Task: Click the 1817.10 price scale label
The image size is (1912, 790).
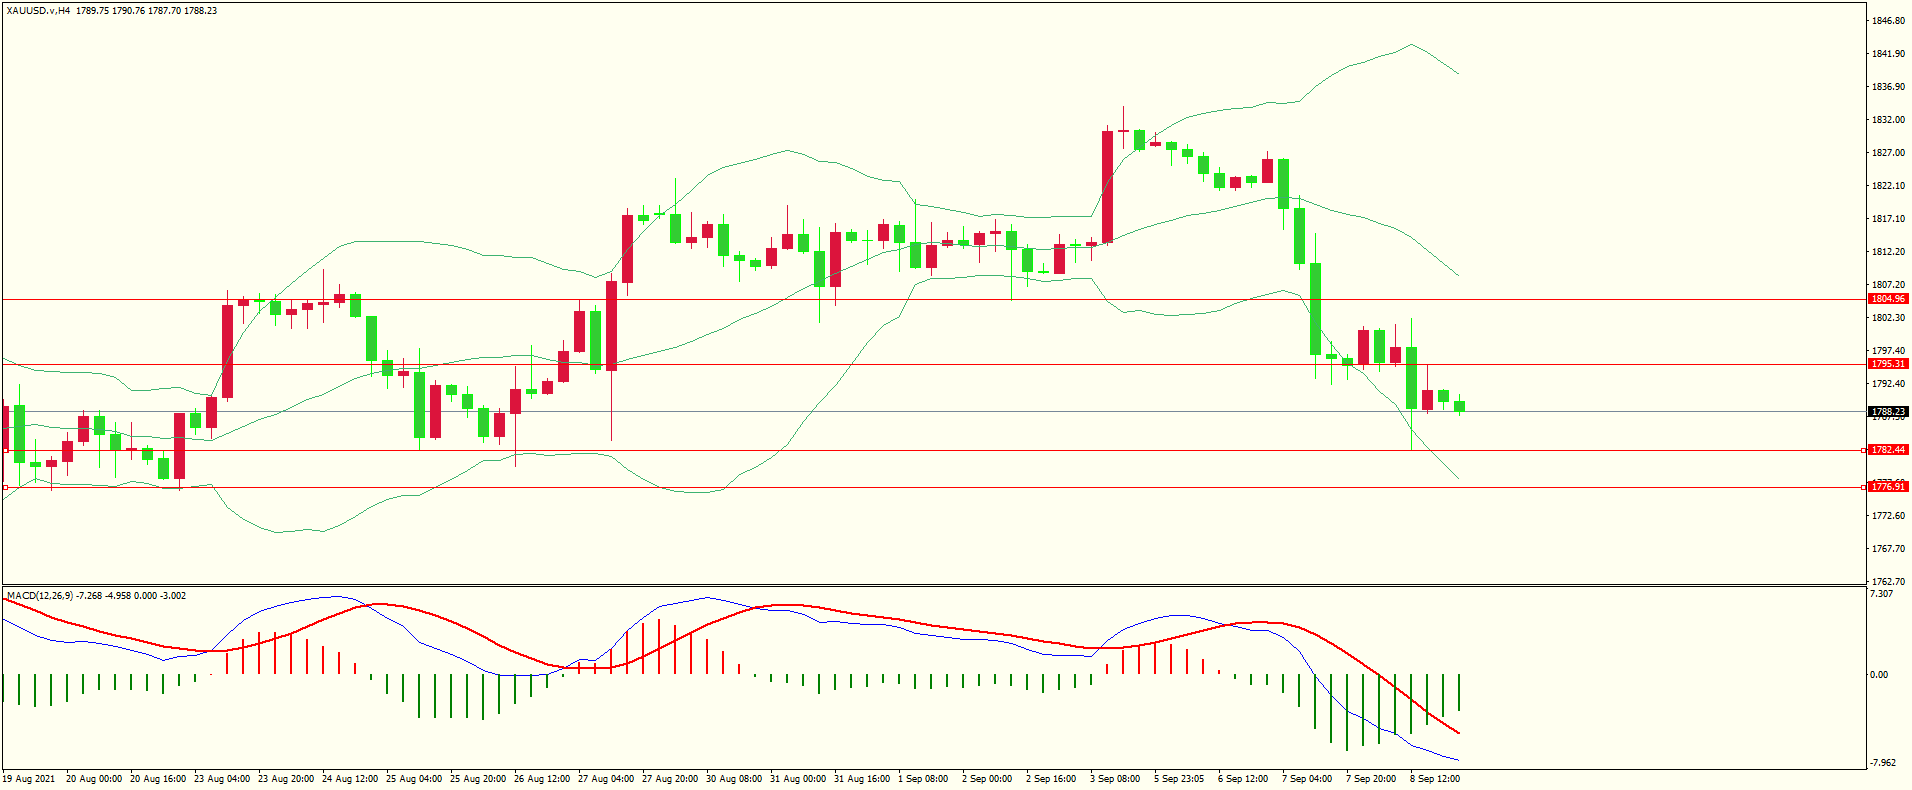Action: pos(1888,219)
